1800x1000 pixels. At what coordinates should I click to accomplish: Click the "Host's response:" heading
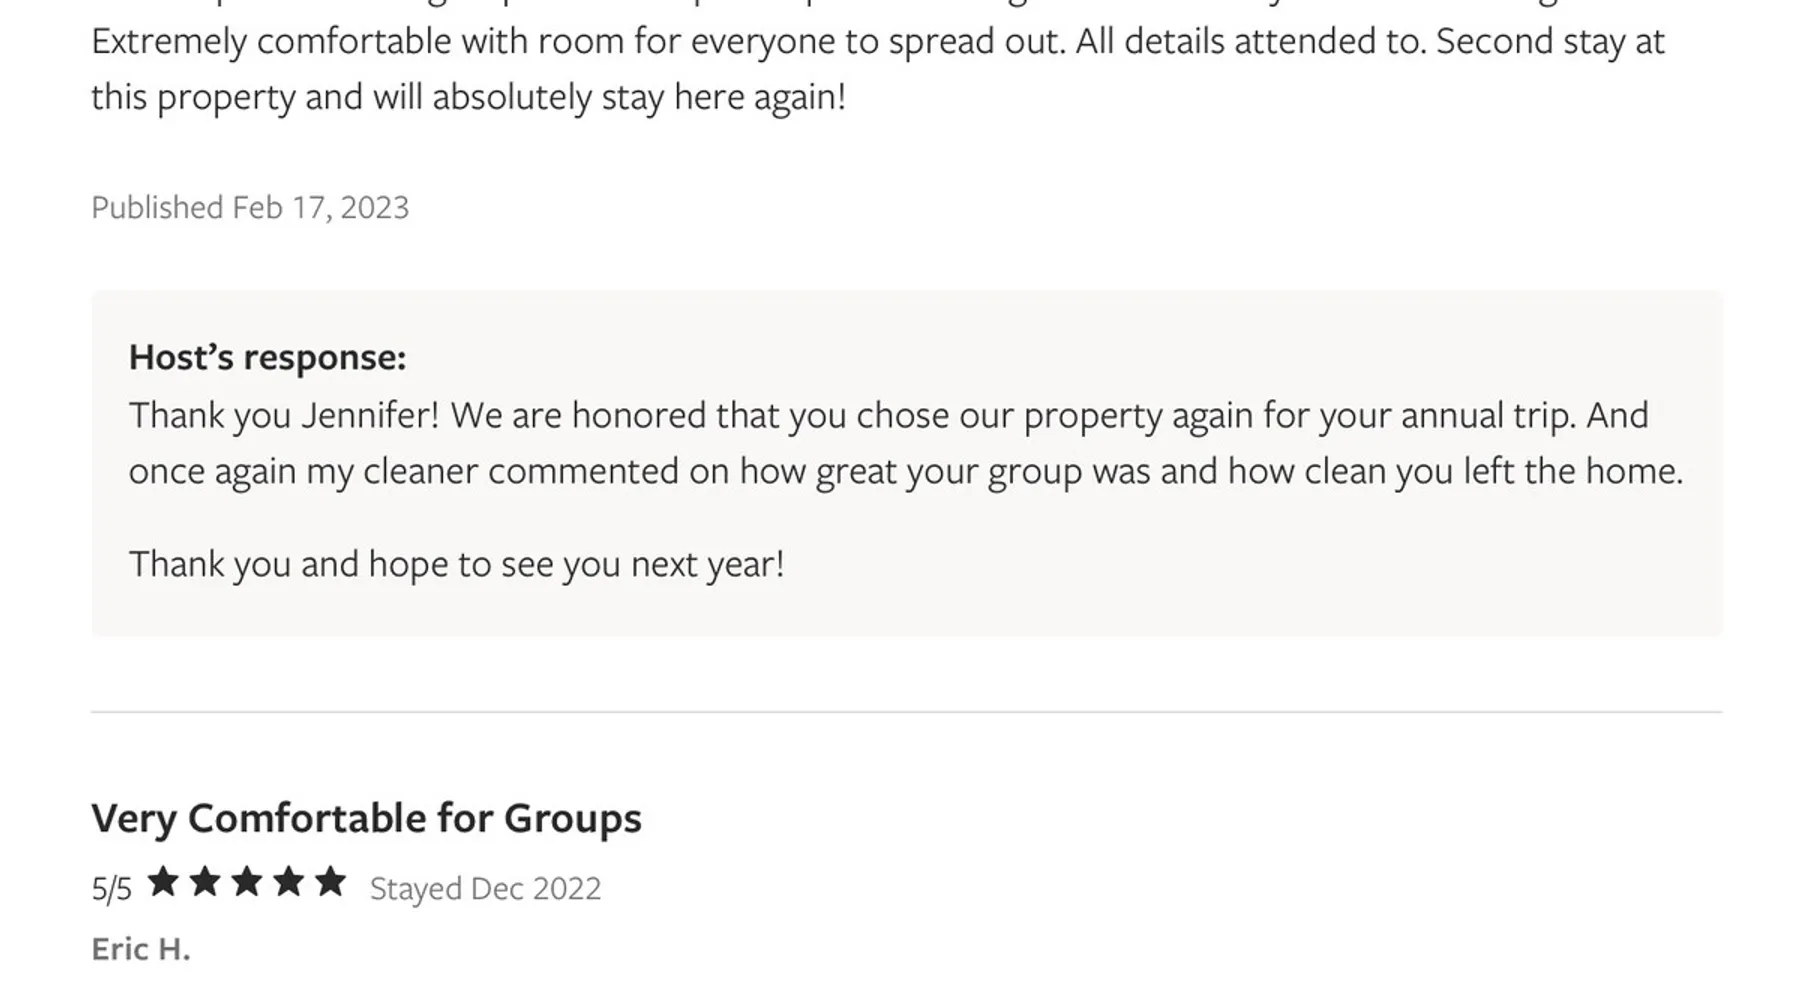pos(267,357)
